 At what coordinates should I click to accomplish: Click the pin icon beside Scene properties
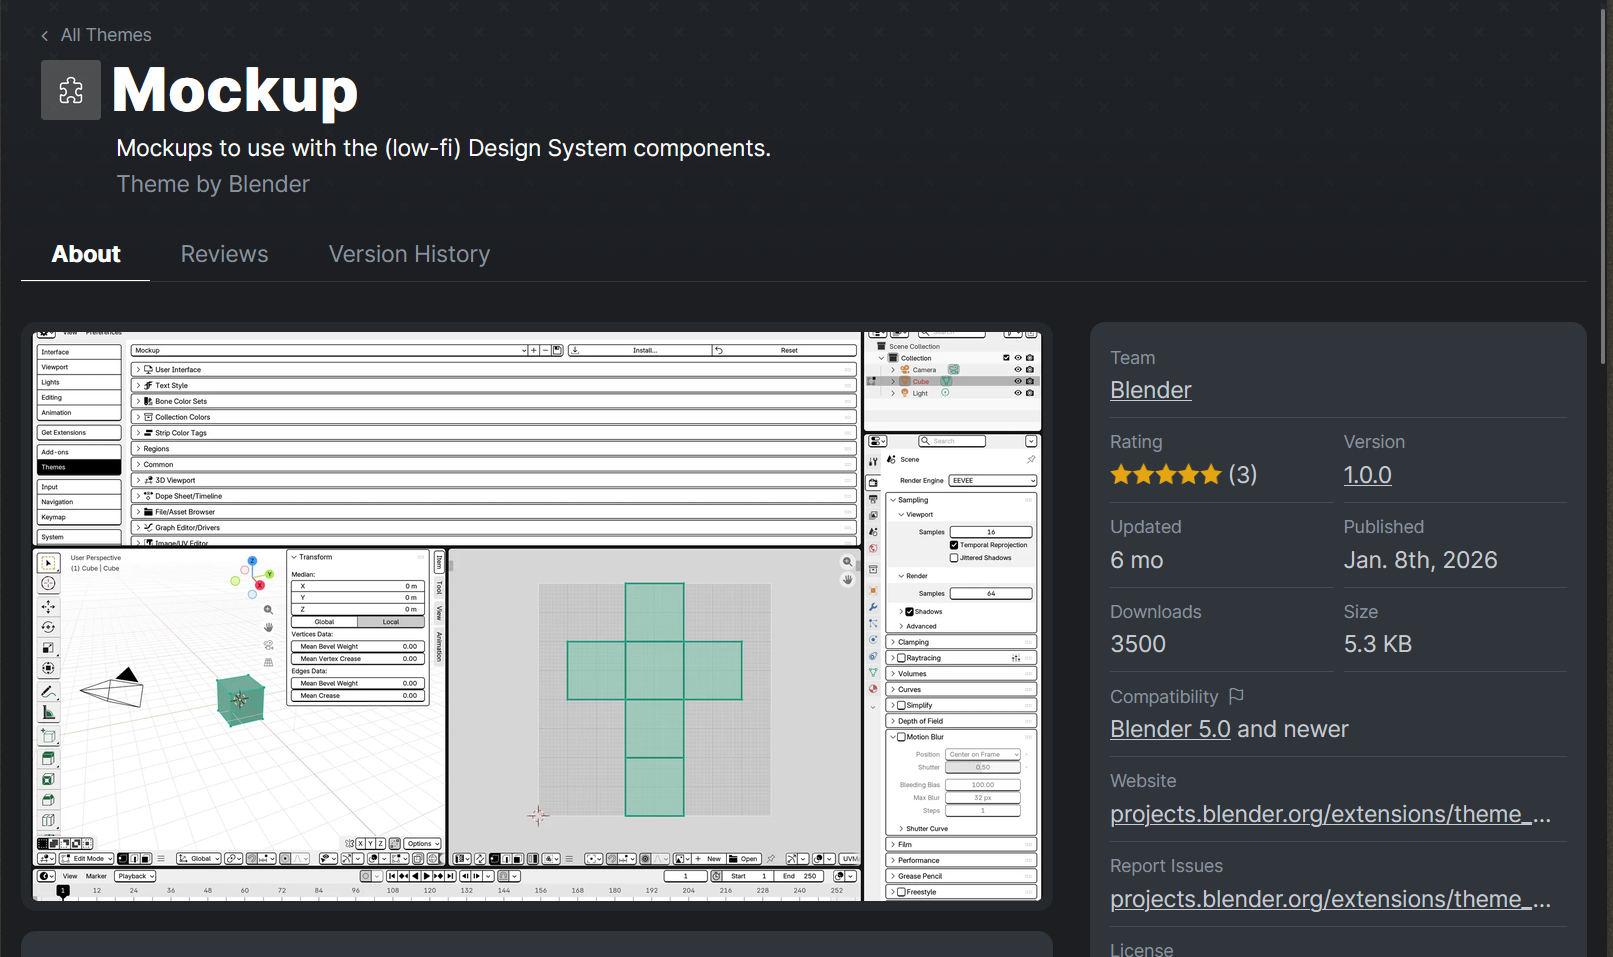click(x=1031, y=459)
